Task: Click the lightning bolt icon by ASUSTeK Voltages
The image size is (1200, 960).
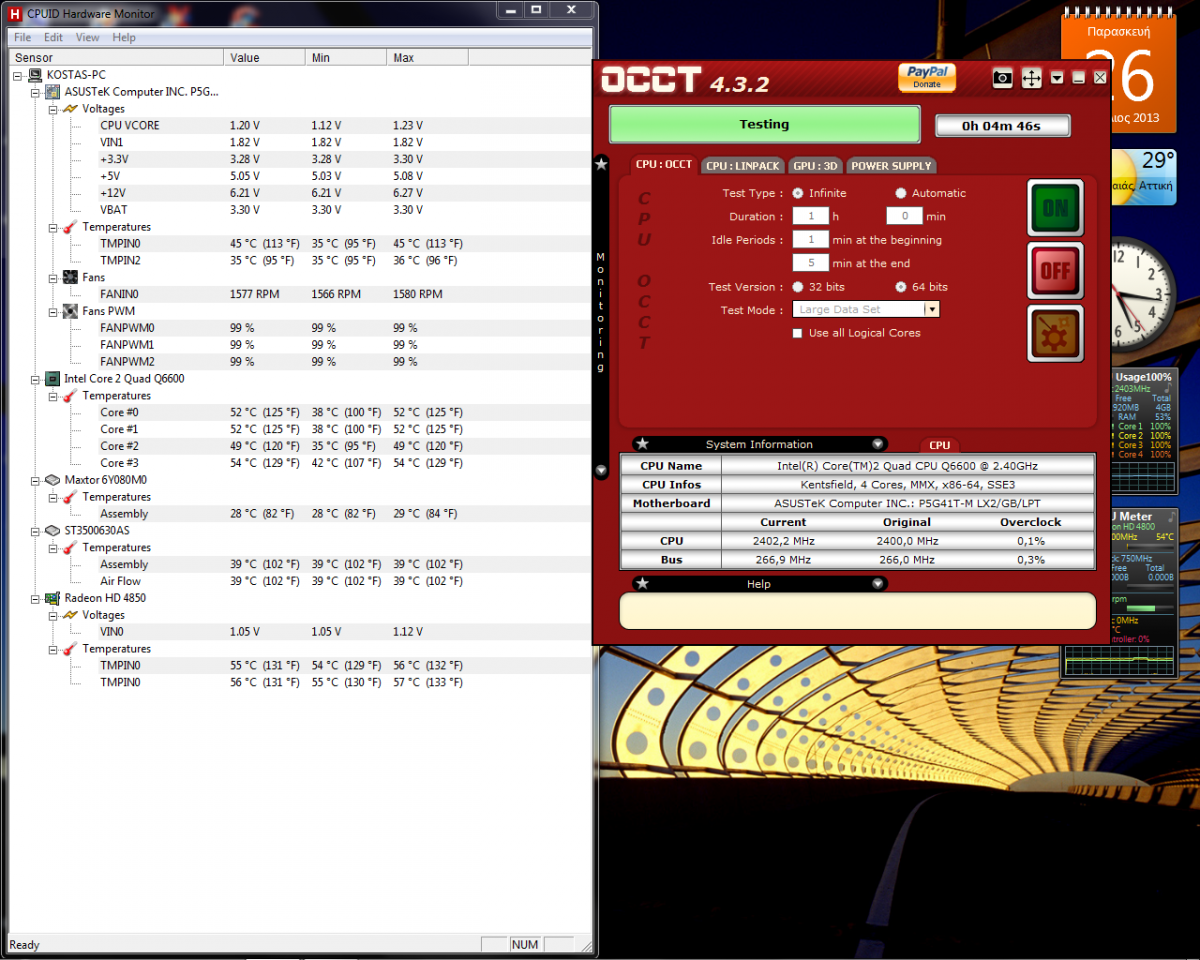Action: (71, 109)
